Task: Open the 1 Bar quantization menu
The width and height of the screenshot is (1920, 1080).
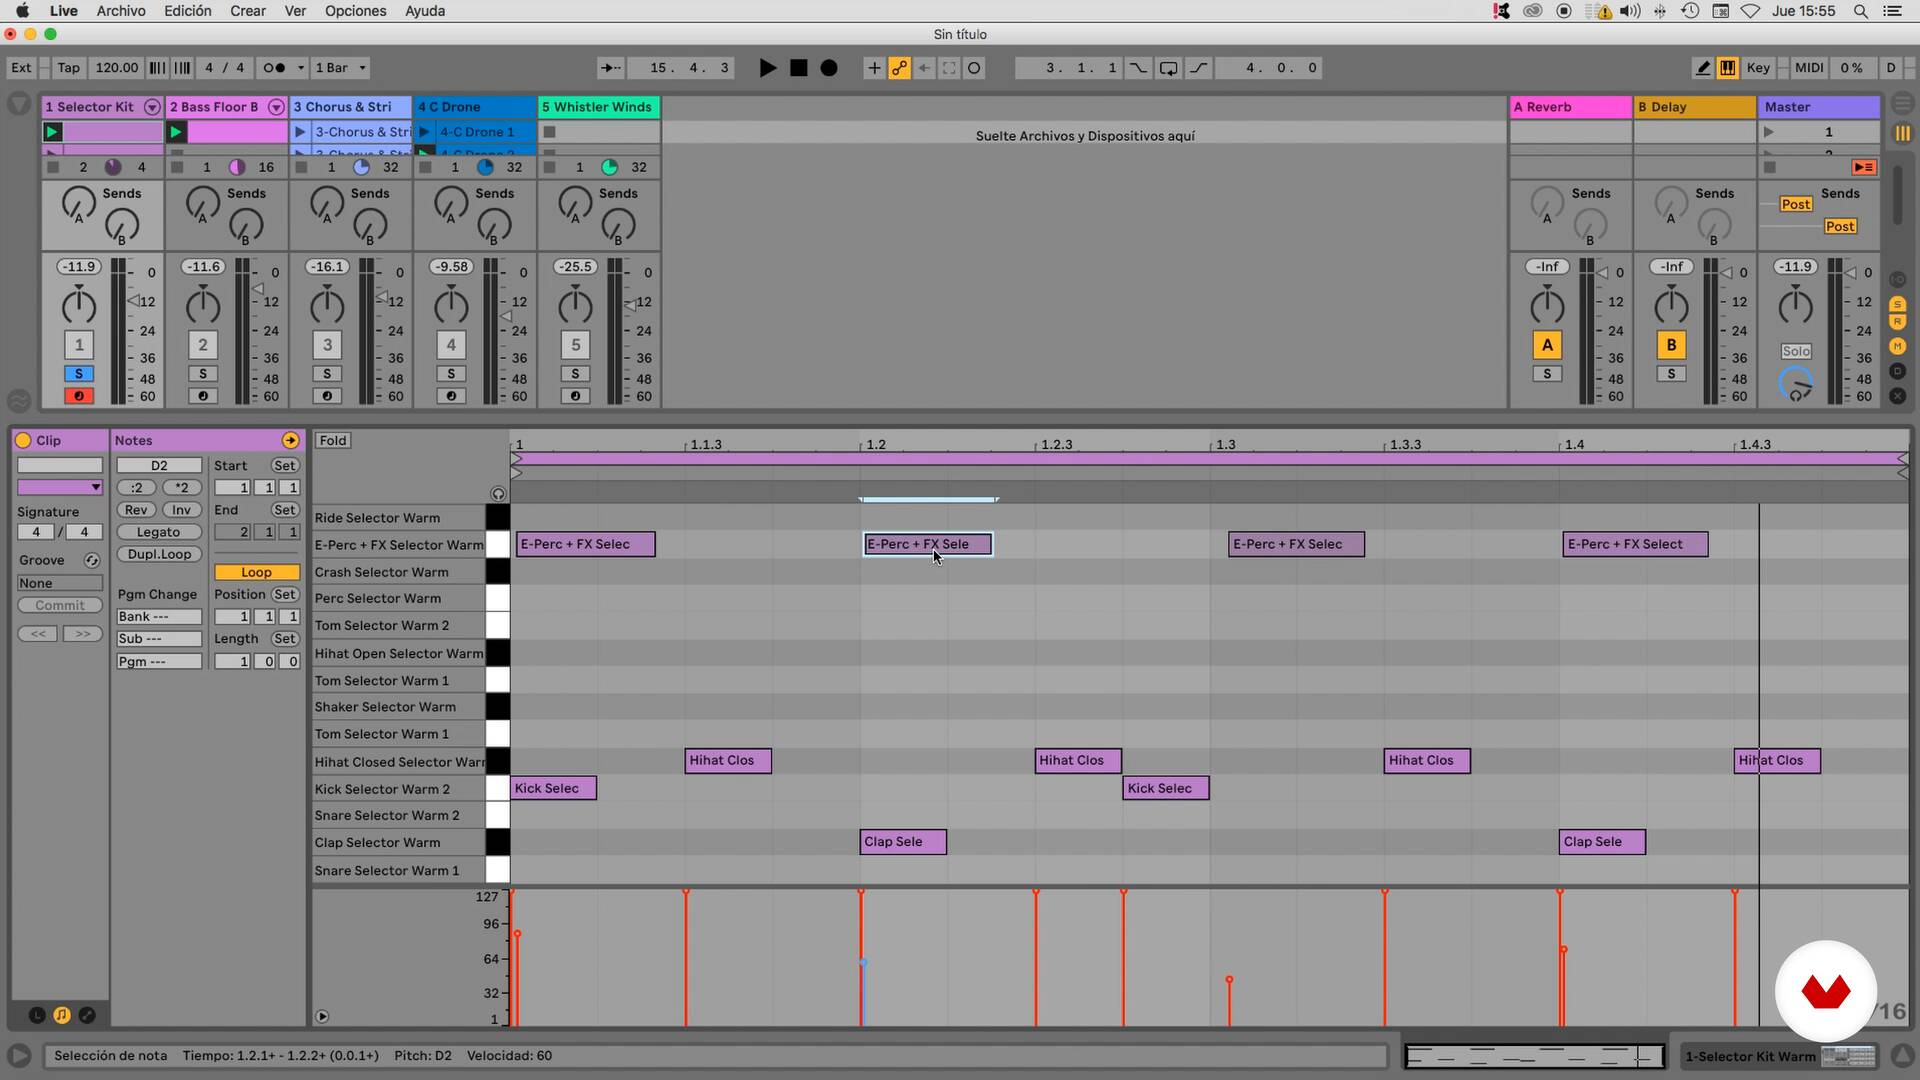Action: tap(340, 68)
